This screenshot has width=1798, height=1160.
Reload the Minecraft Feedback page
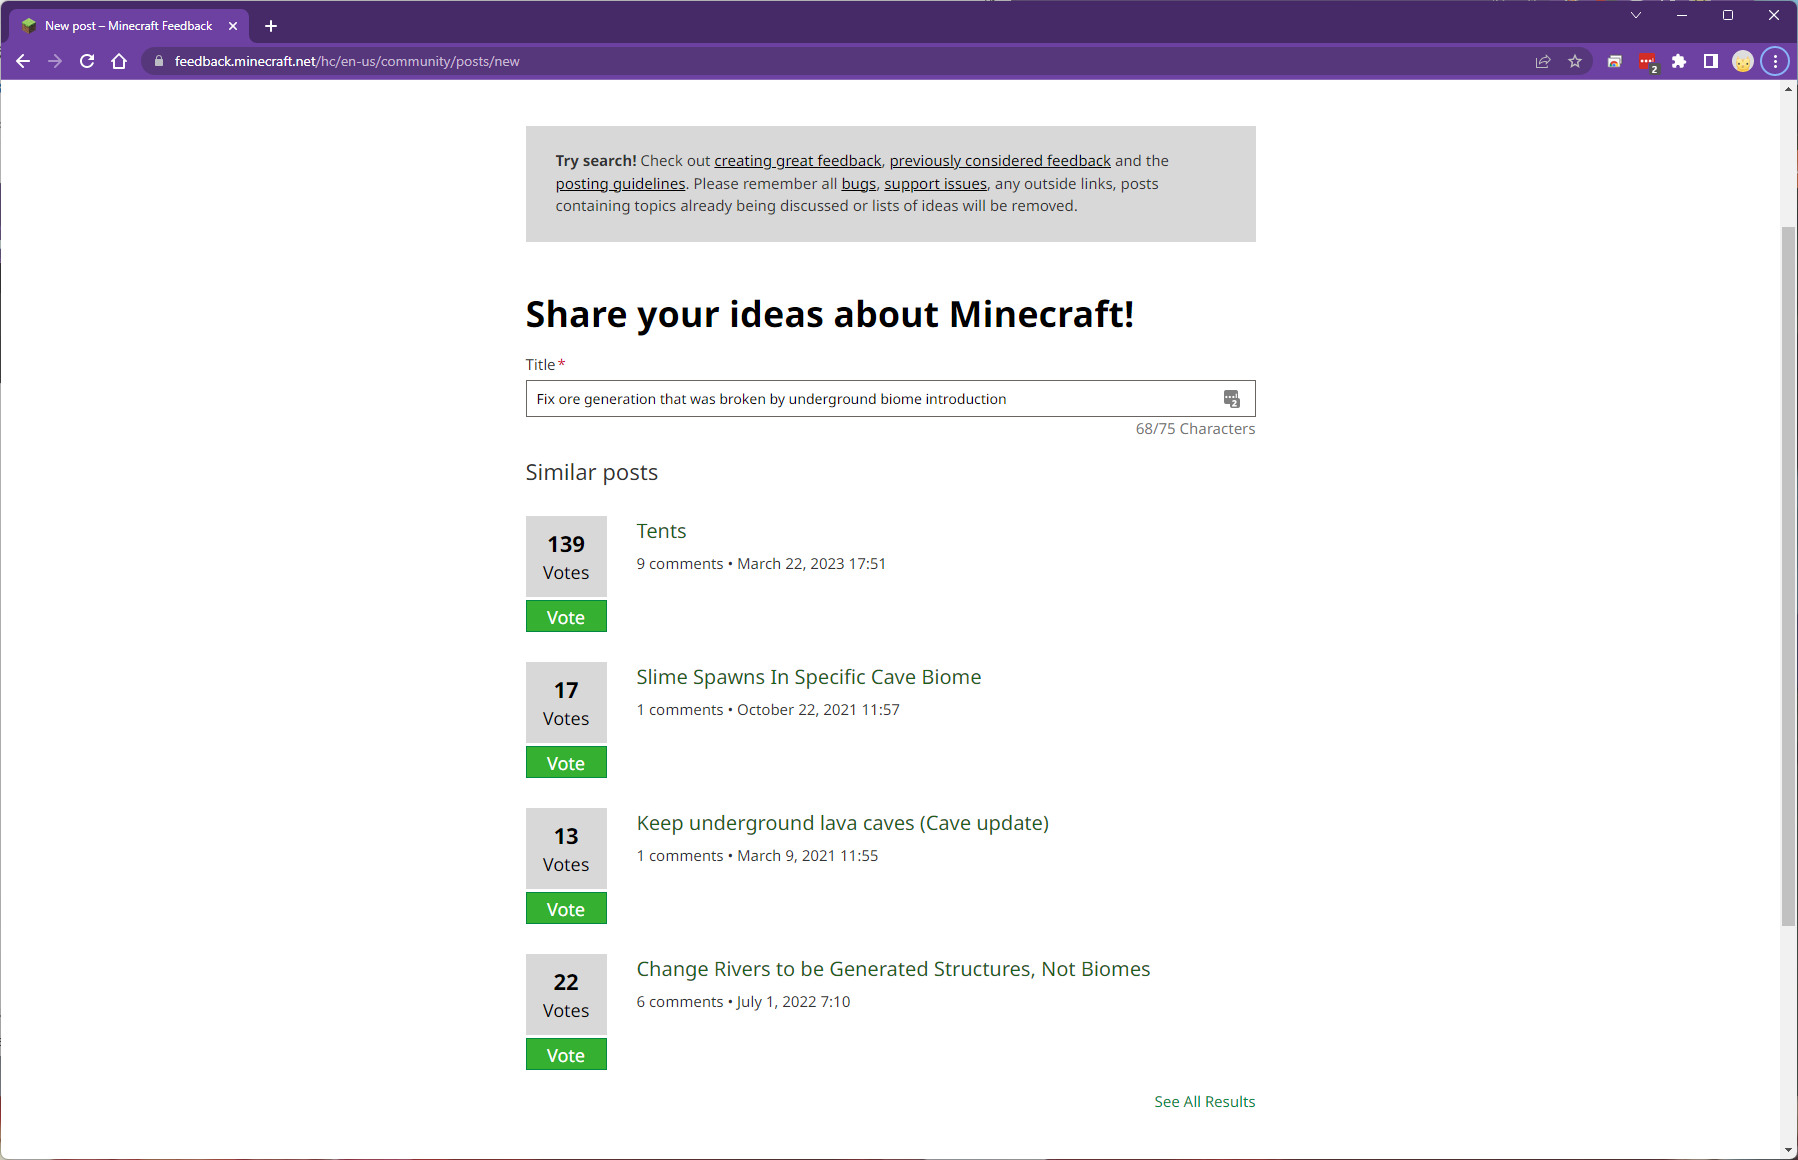pos(87,61)
